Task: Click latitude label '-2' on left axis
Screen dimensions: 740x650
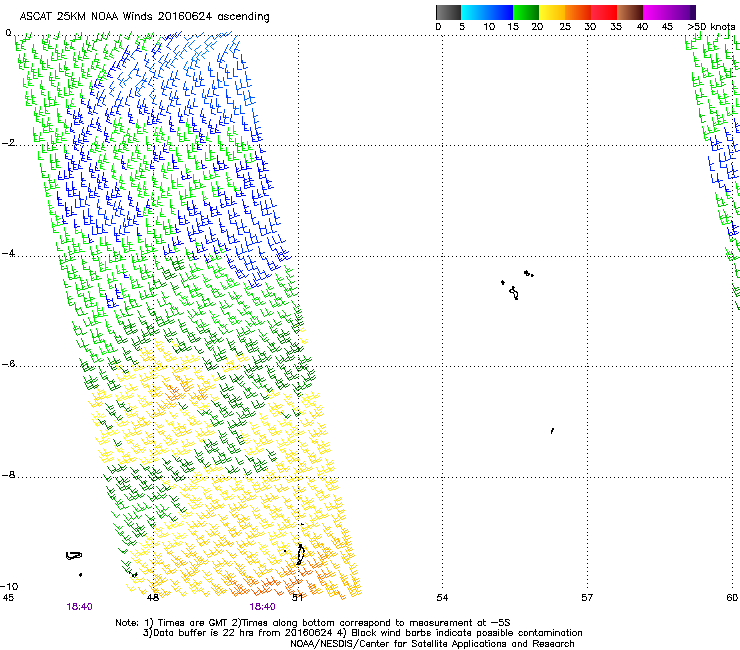Action: tap(8, 143)
